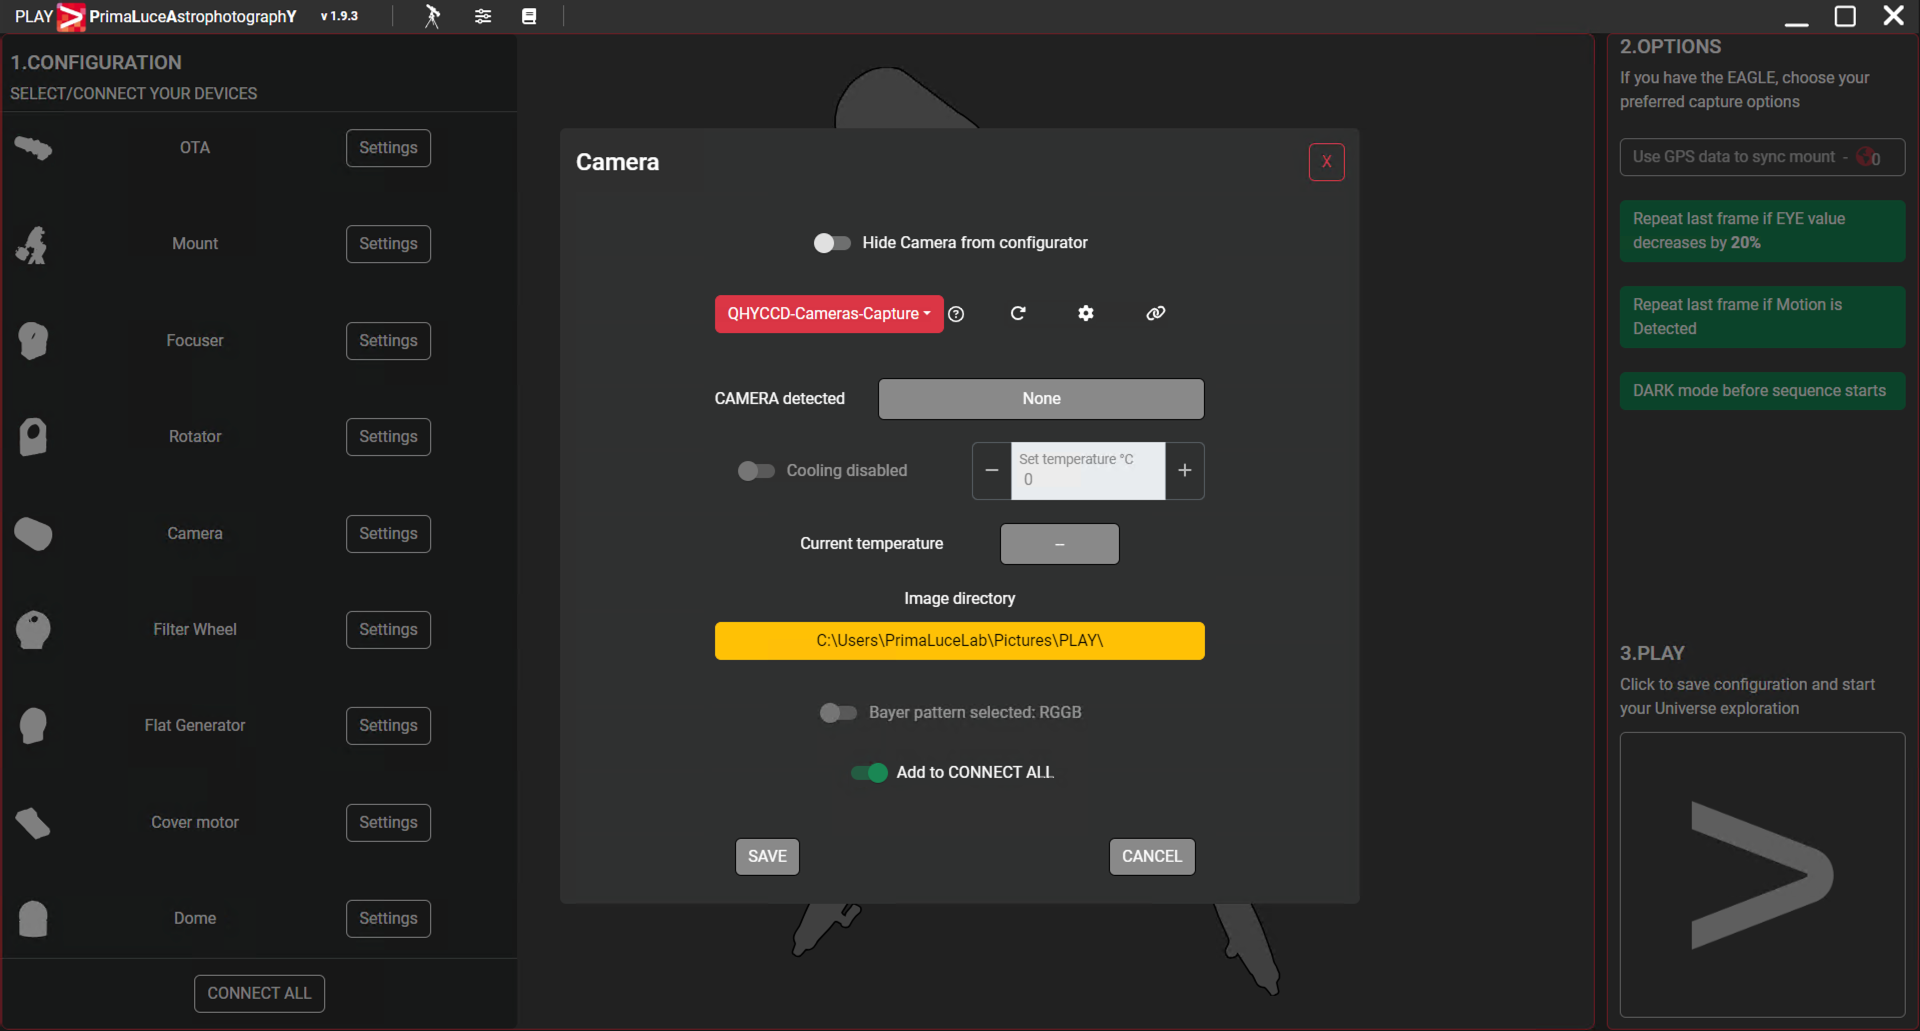Click the Rotator device icon

[33, 437]
